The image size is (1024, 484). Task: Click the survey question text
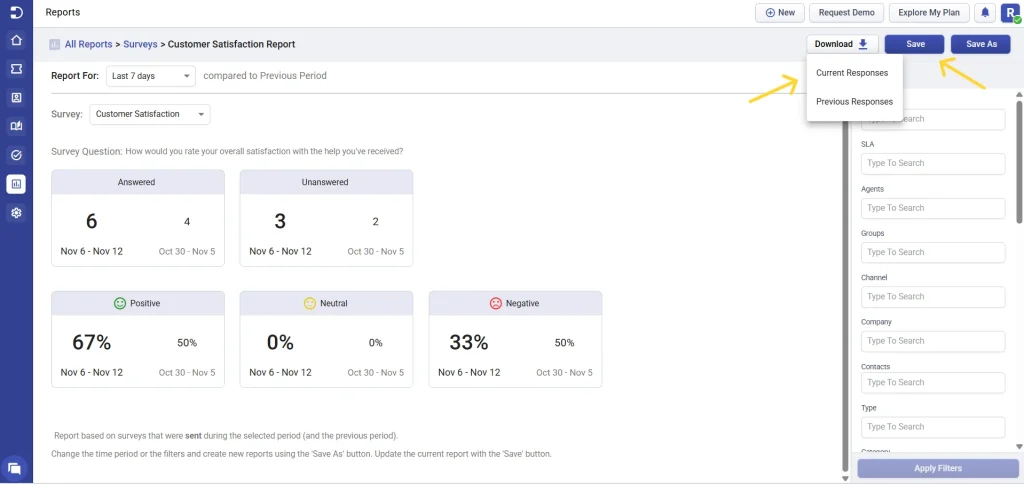click(x=264, y=152)
